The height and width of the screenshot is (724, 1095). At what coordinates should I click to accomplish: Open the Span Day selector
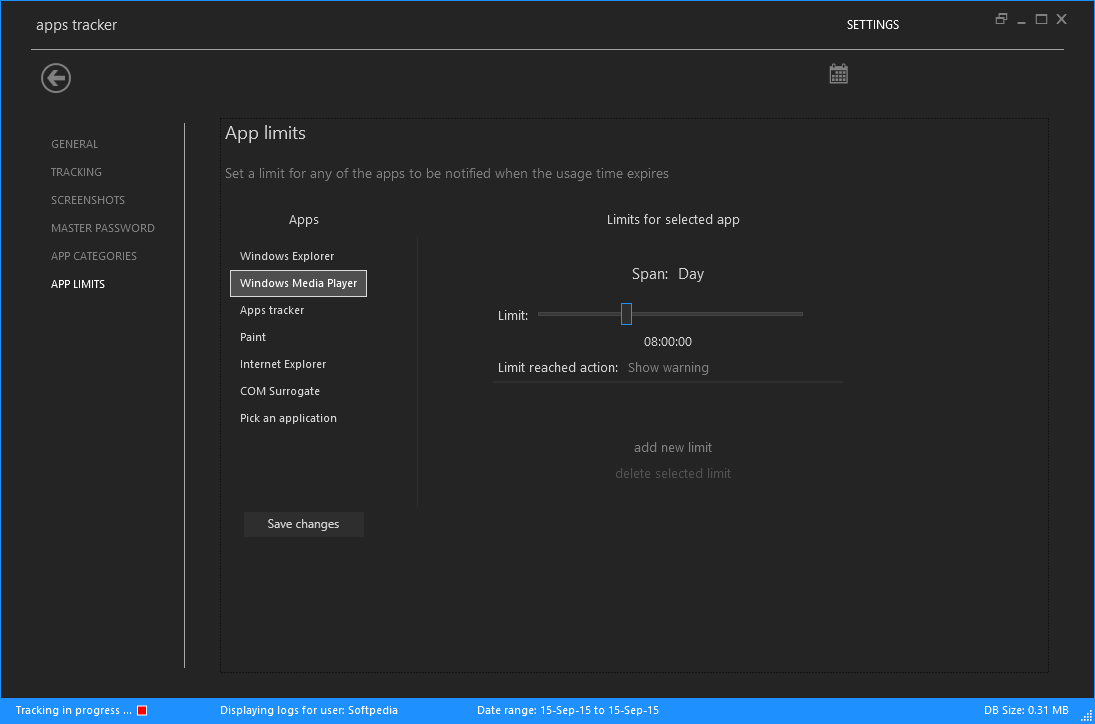tap(691, 274)
